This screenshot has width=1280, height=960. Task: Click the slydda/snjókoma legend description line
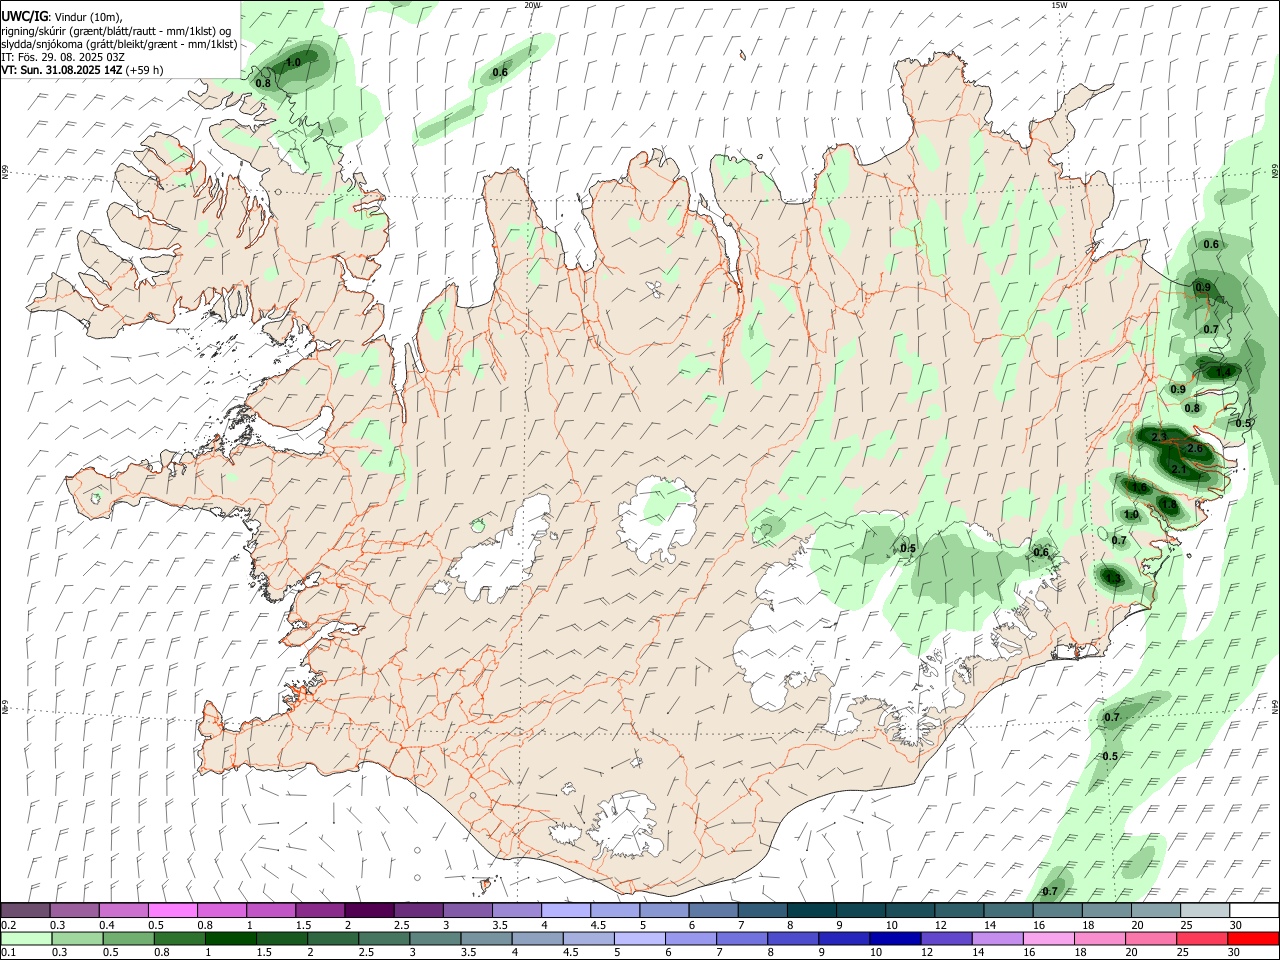(x=119, y=44)
